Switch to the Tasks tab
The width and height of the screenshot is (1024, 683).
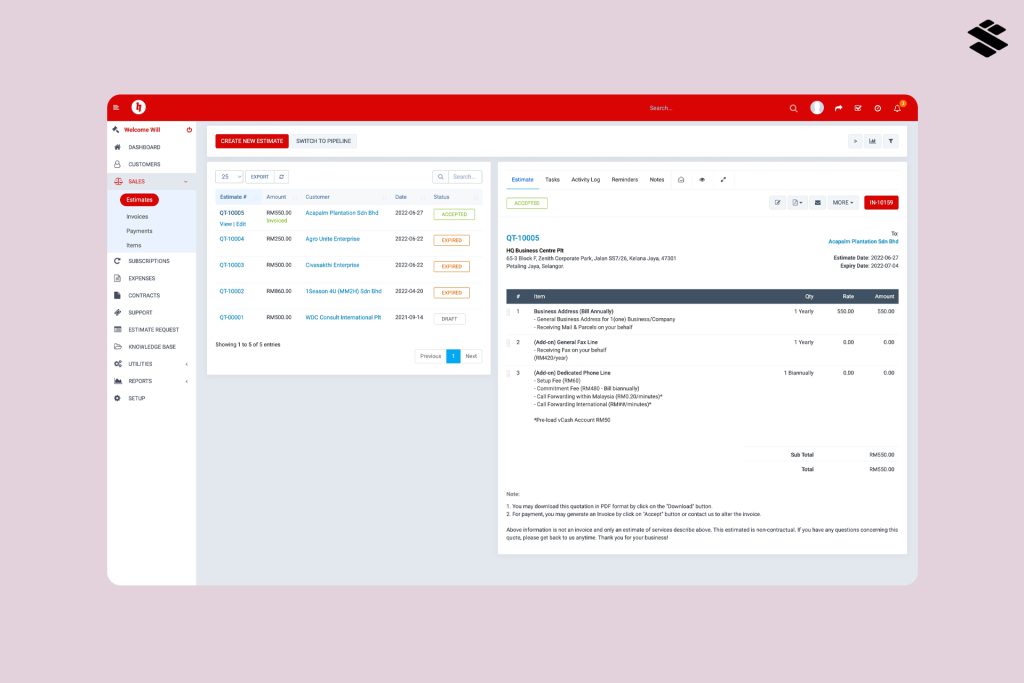[552, 180]
